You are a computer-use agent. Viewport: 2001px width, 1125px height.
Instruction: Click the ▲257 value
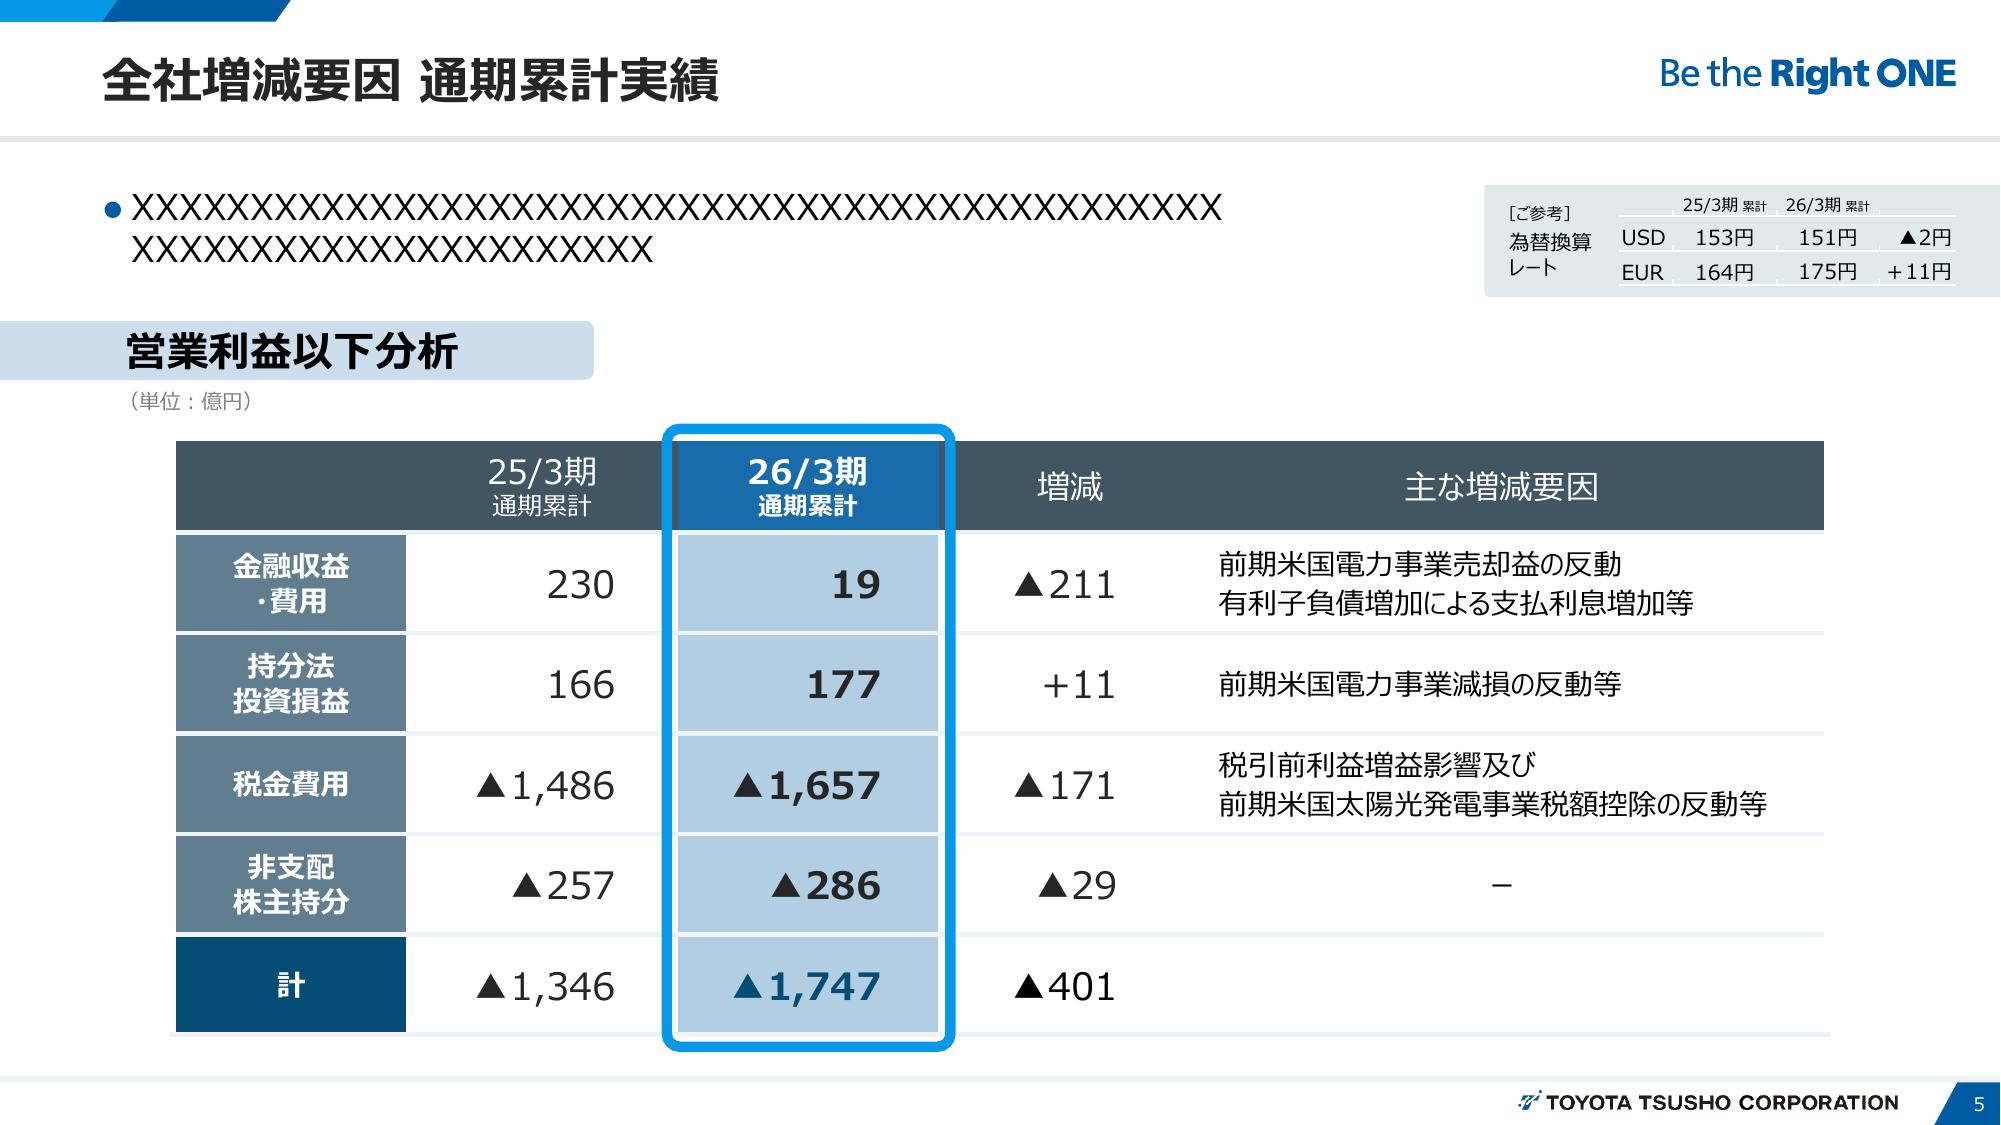(563, 886)
